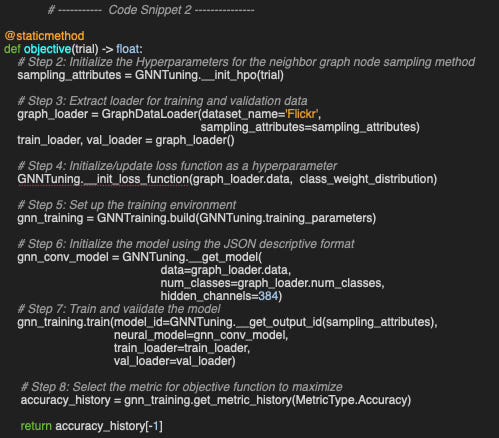
Task: Click the 'Code Snippet 2' comment header
Action: click(151, 10)
